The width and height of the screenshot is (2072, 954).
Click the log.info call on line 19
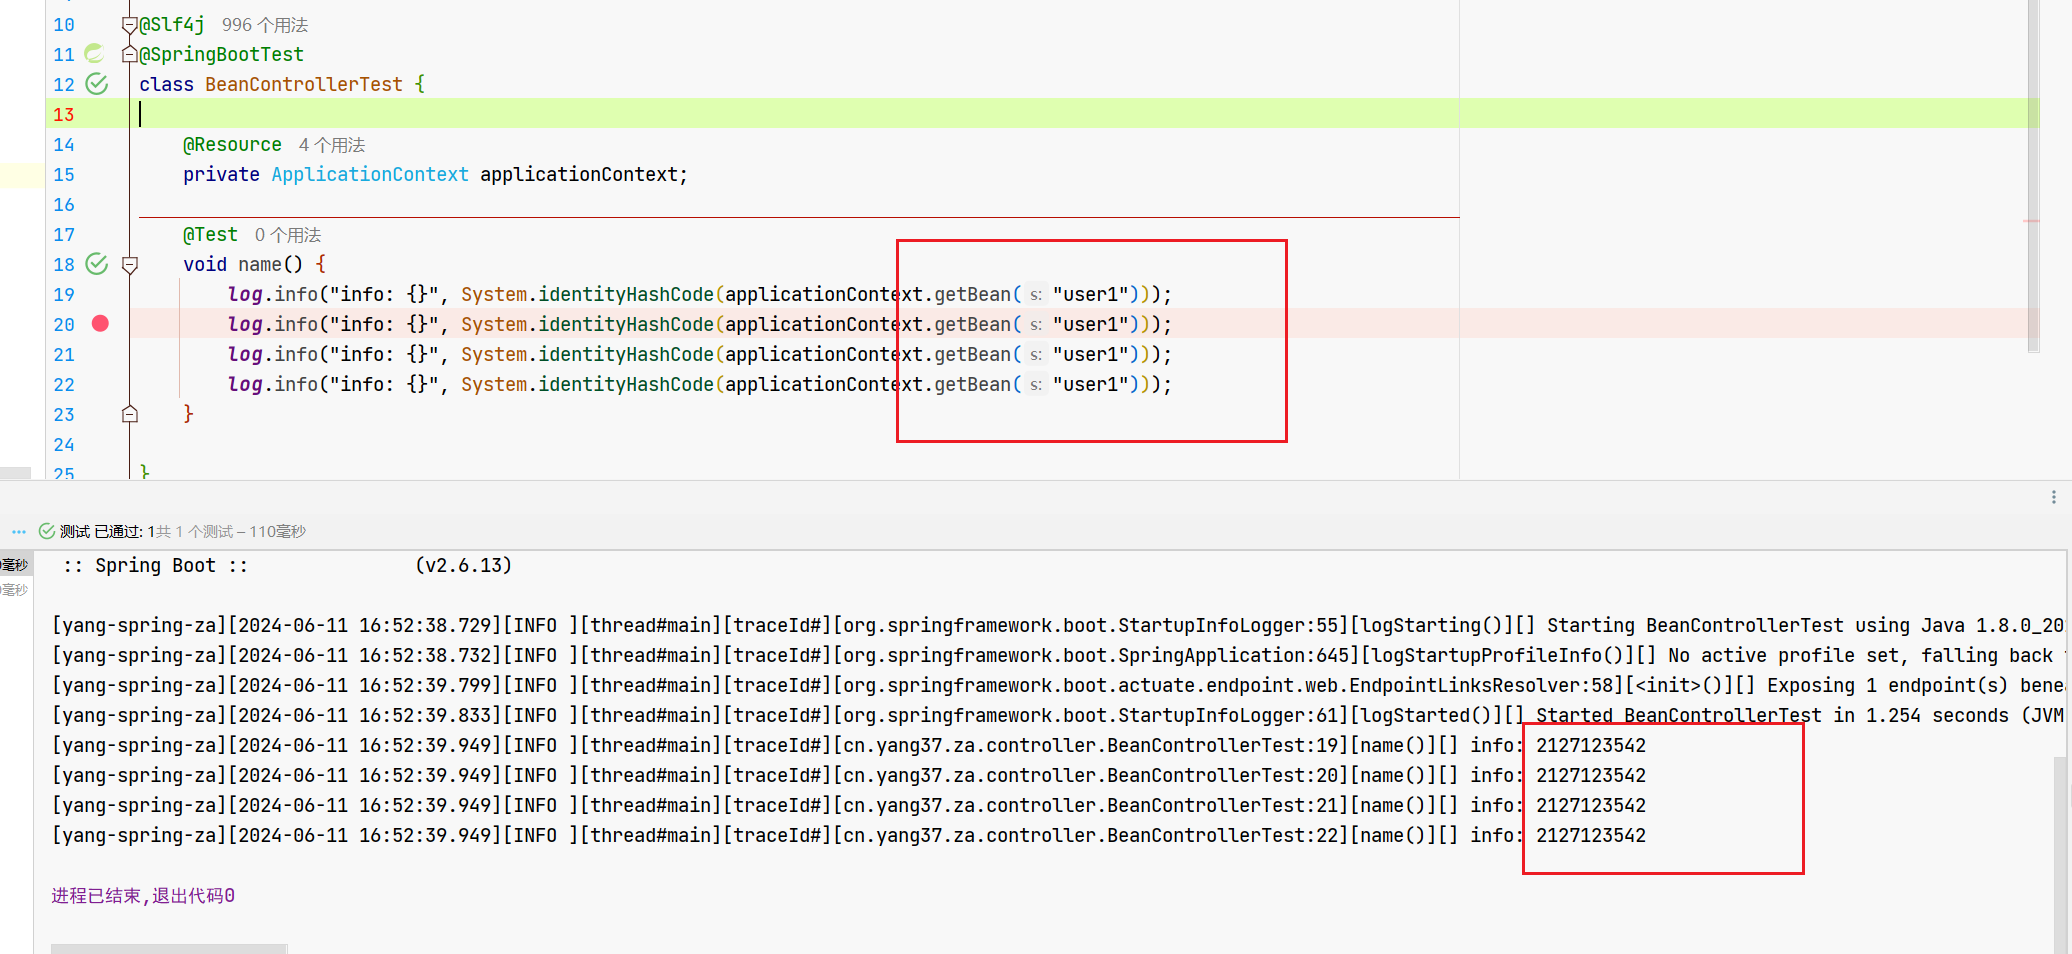(x=273, y=294)
